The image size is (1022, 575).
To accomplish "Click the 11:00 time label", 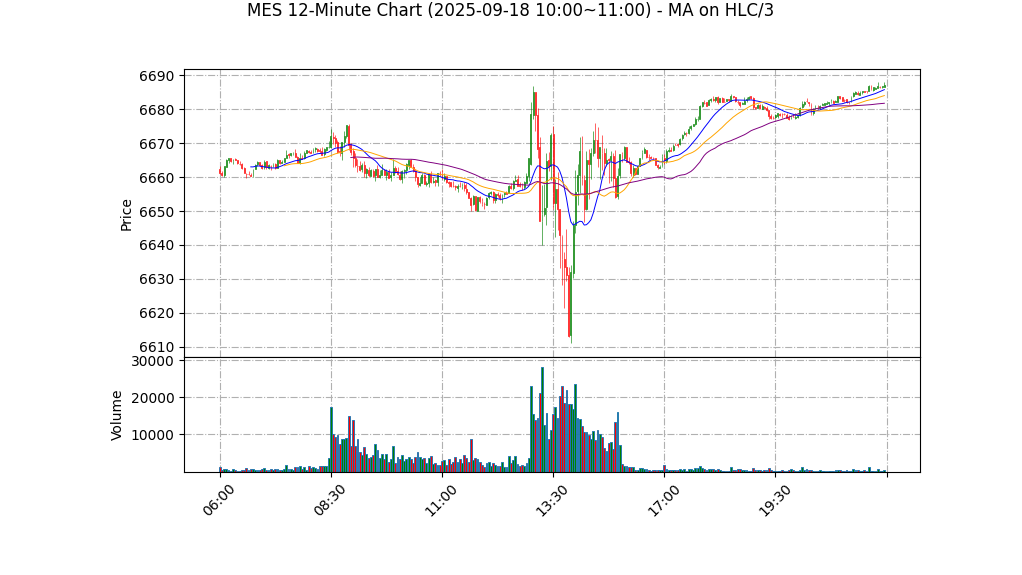I will [441, 501].
